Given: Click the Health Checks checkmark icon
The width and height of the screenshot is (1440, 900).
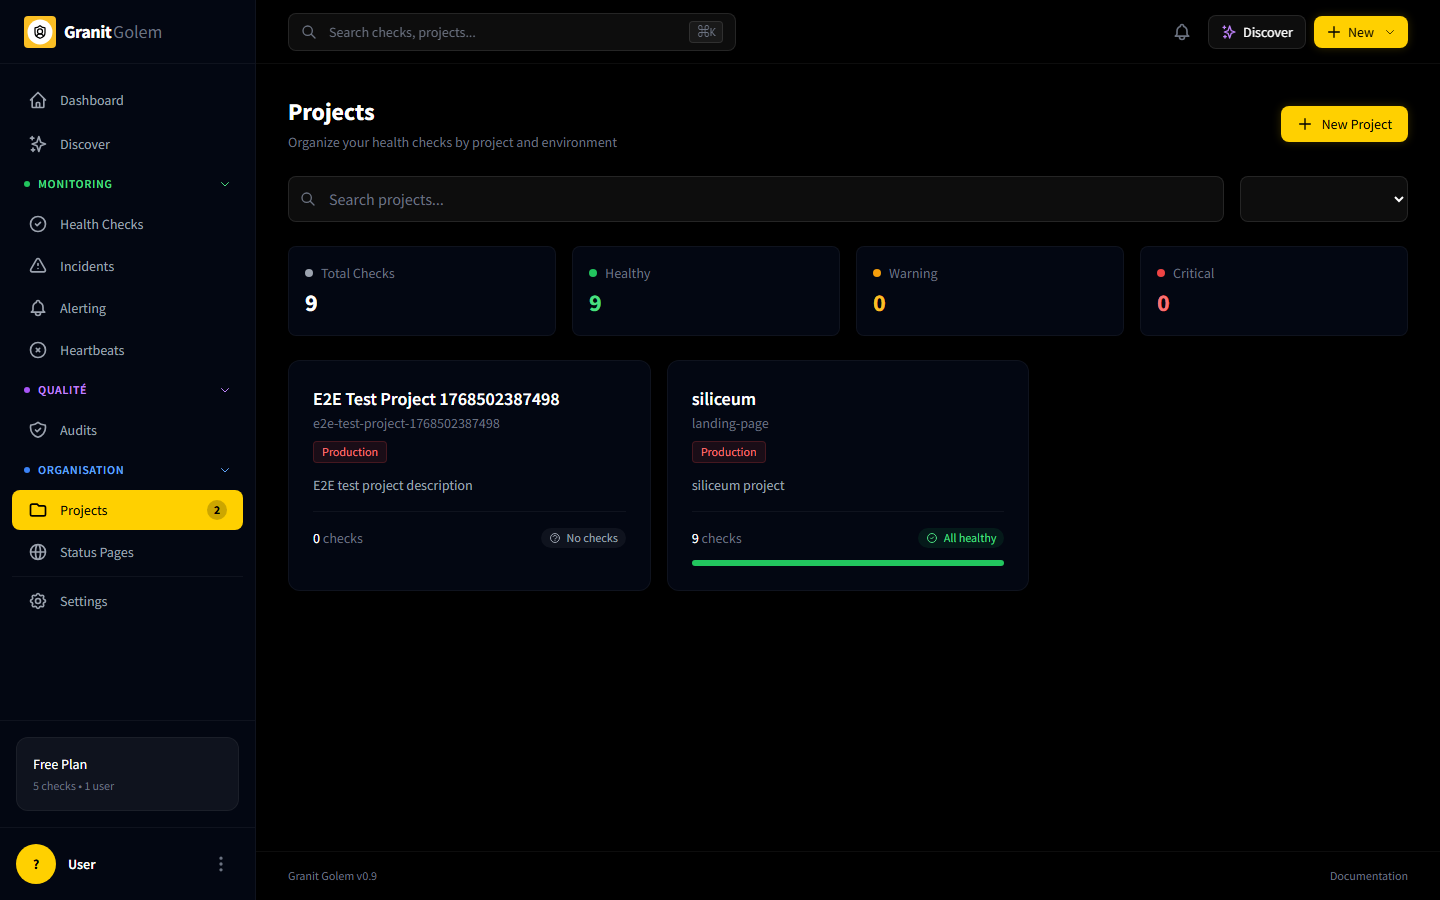Looking at the screenshot, I should (38, 224).
